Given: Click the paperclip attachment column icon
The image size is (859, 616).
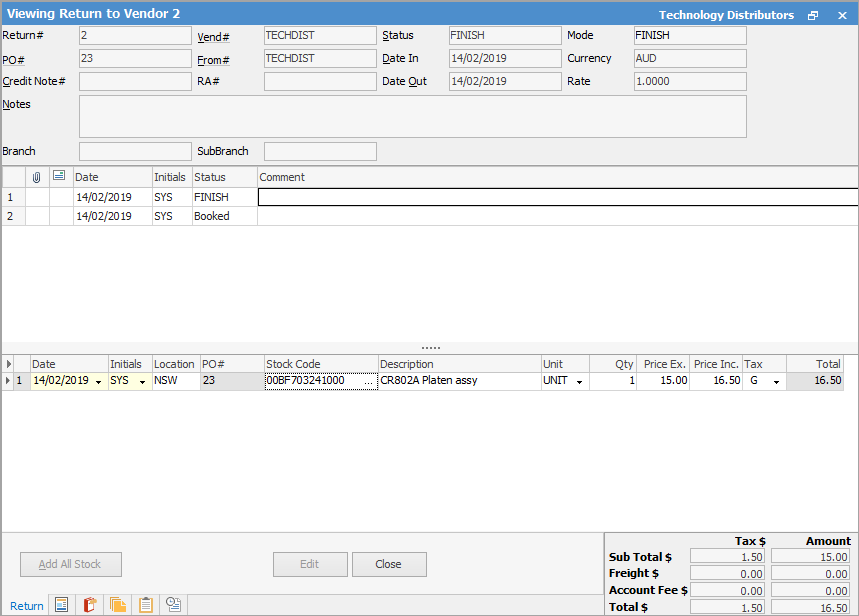Looking at the screenshot, I should [37, 177].
